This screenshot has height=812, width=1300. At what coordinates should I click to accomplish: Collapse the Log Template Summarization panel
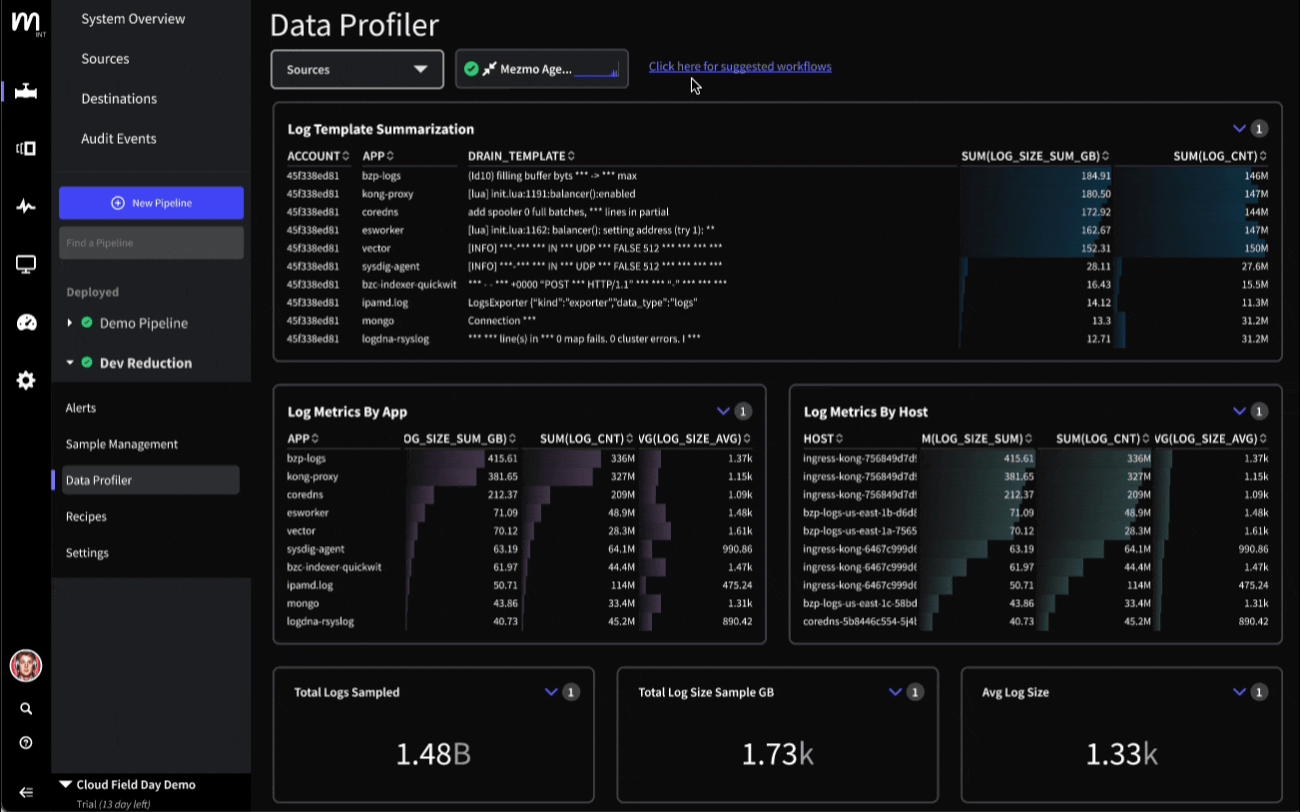click(x=1239, y=128)
